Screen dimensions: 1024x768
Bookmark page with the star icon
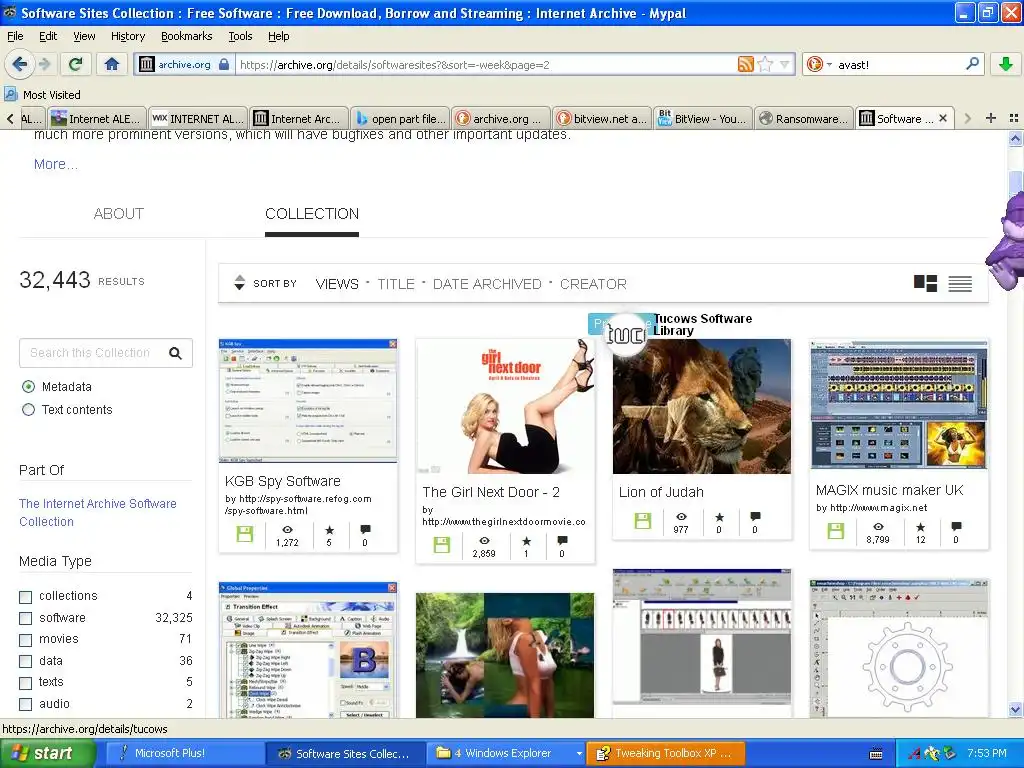pos(765,64)
